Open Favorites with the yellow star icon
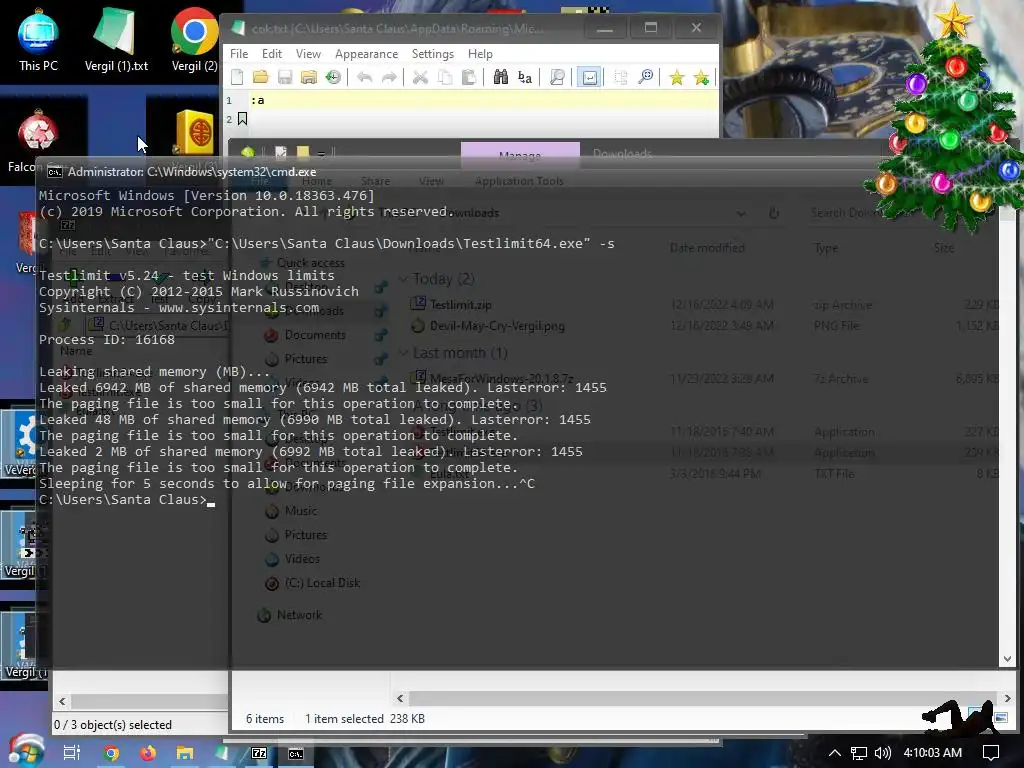The image size is (1024, 768). 677,78
